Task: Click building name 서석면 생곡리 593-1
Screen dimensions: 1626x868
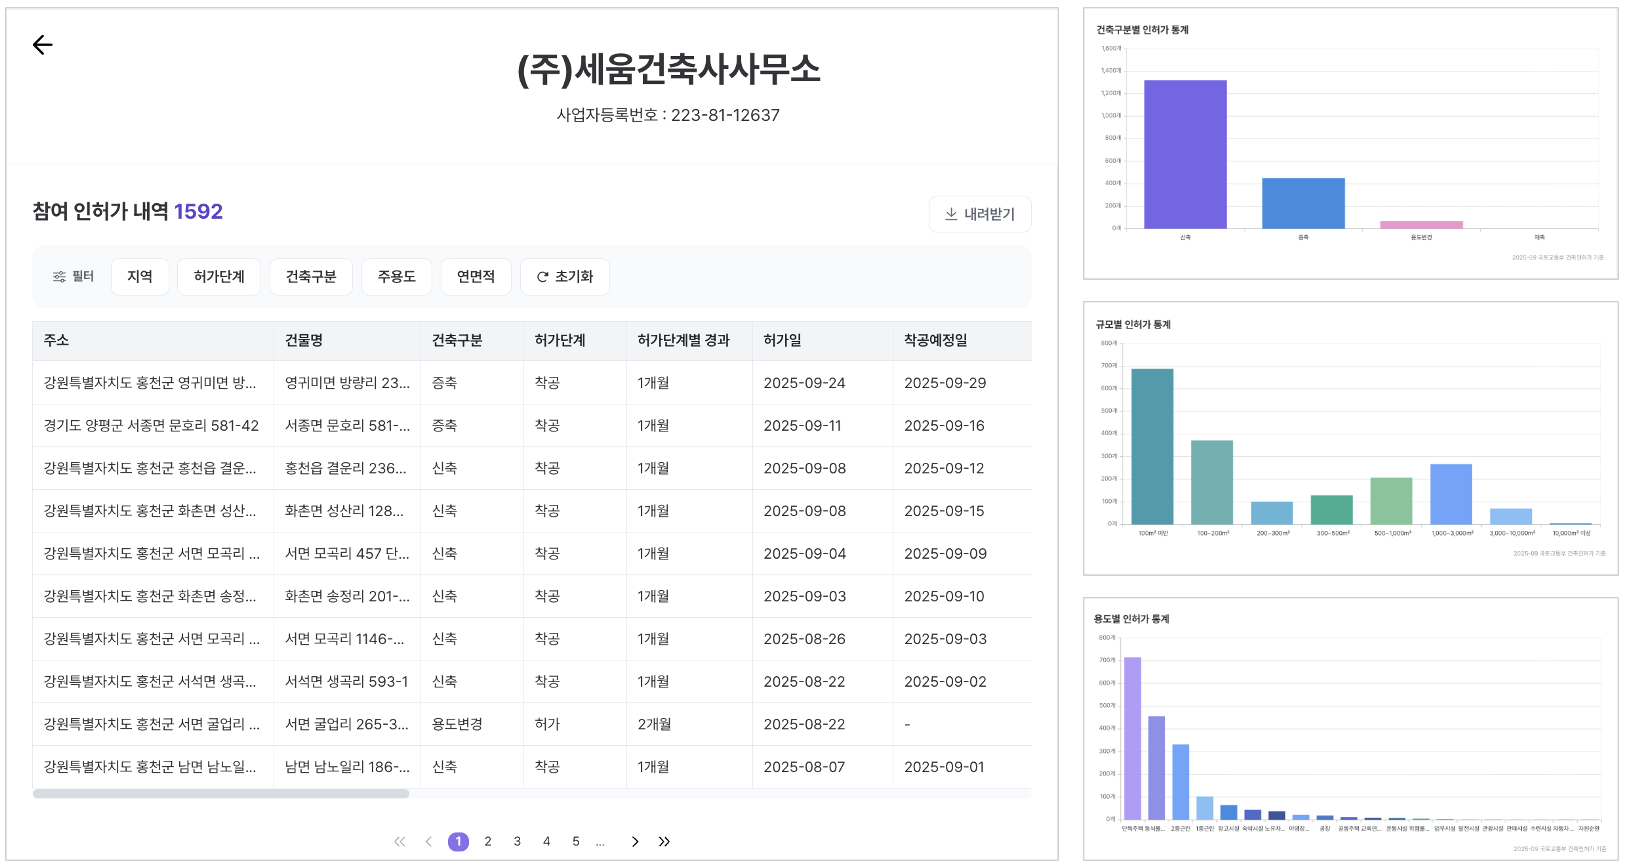Action: pos(347,682)
